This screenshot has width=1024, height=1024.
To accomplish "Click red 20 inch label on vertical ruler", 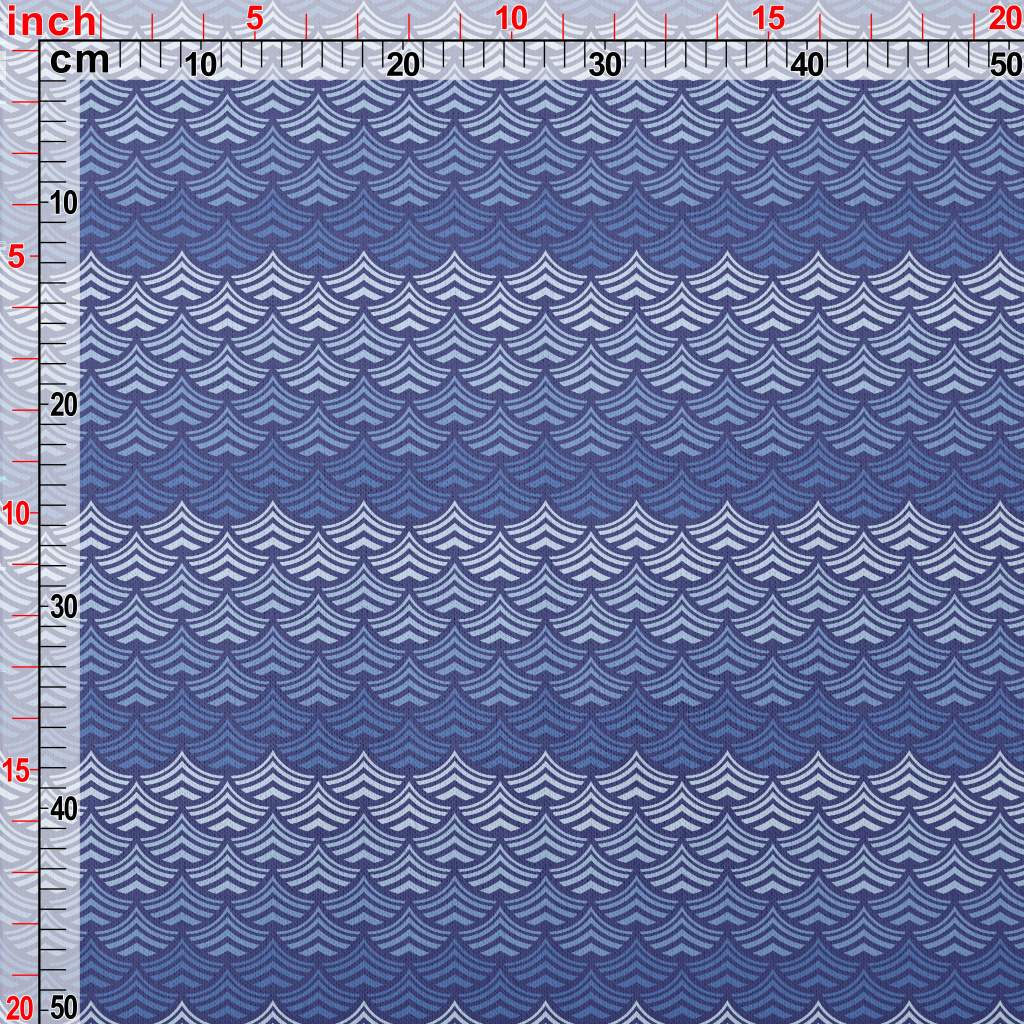I will 19,1008.
